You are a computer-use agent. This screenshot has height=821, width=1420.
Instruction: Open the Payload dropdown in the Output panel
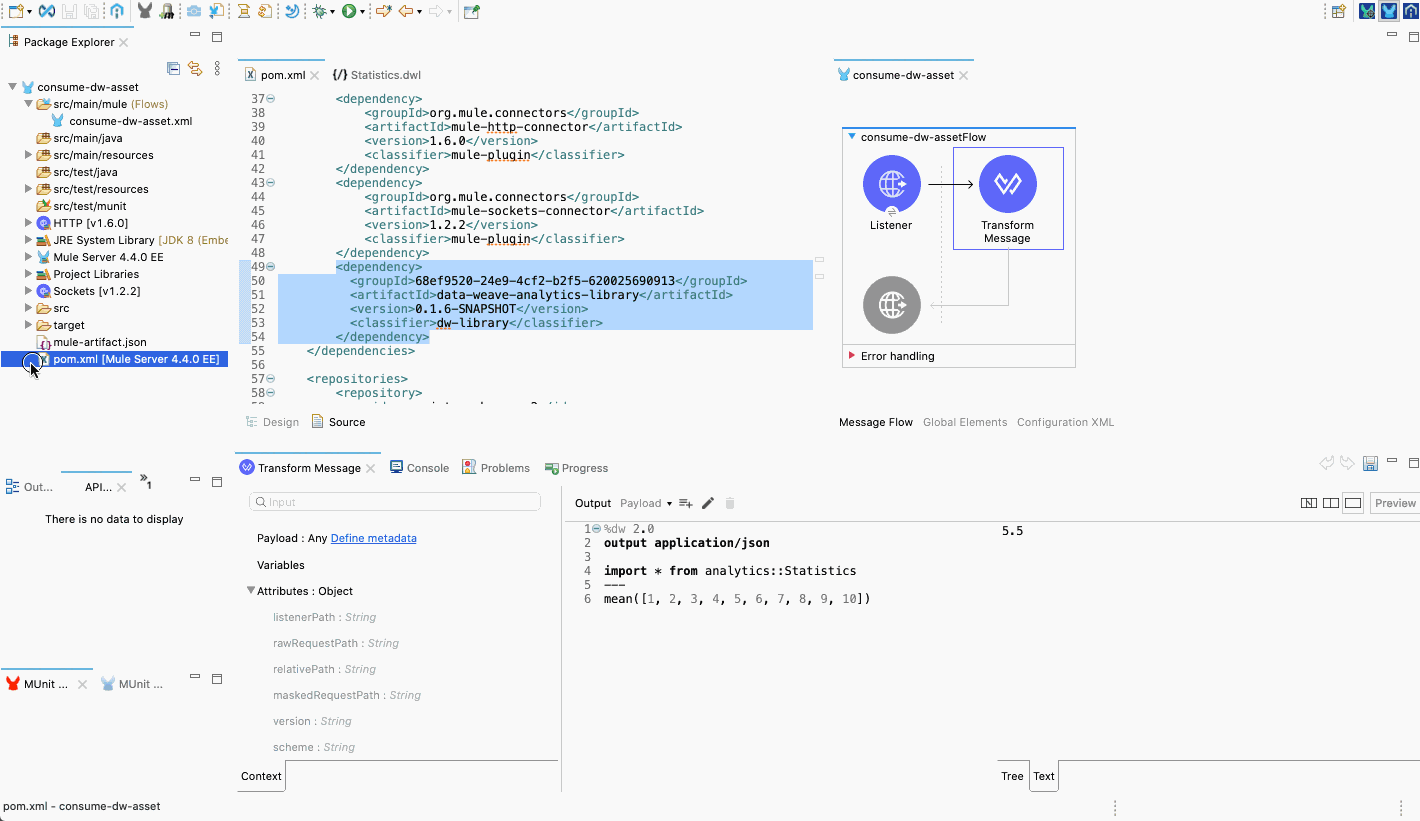[x=670, y=503]
